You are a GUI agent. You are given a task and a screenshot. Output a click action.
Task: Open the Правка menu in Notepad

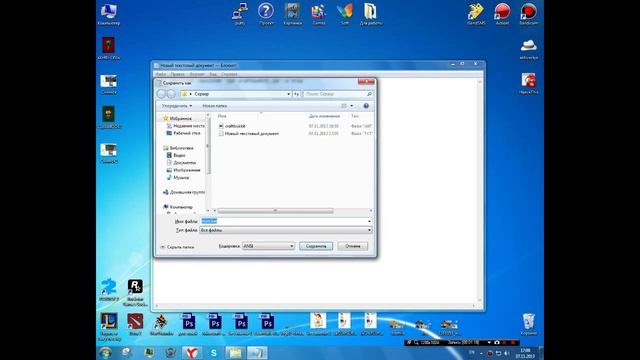(x=178, y=74)
